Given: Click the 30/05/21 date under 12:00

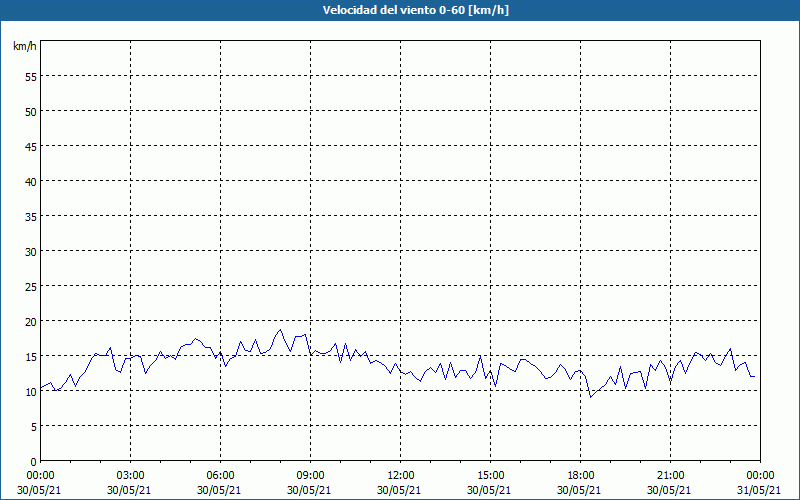Looking at the screenshot, I should click(x=399, y=490).
